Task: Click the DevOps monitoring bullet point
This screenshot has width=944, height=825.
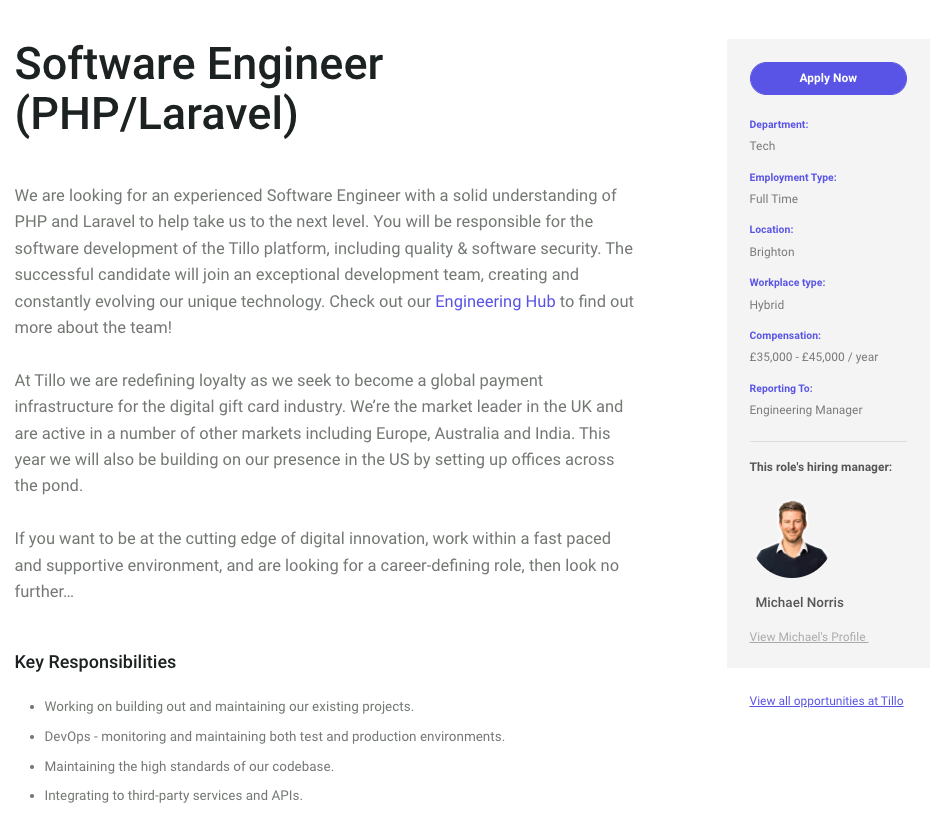Action: pos(275,736)
